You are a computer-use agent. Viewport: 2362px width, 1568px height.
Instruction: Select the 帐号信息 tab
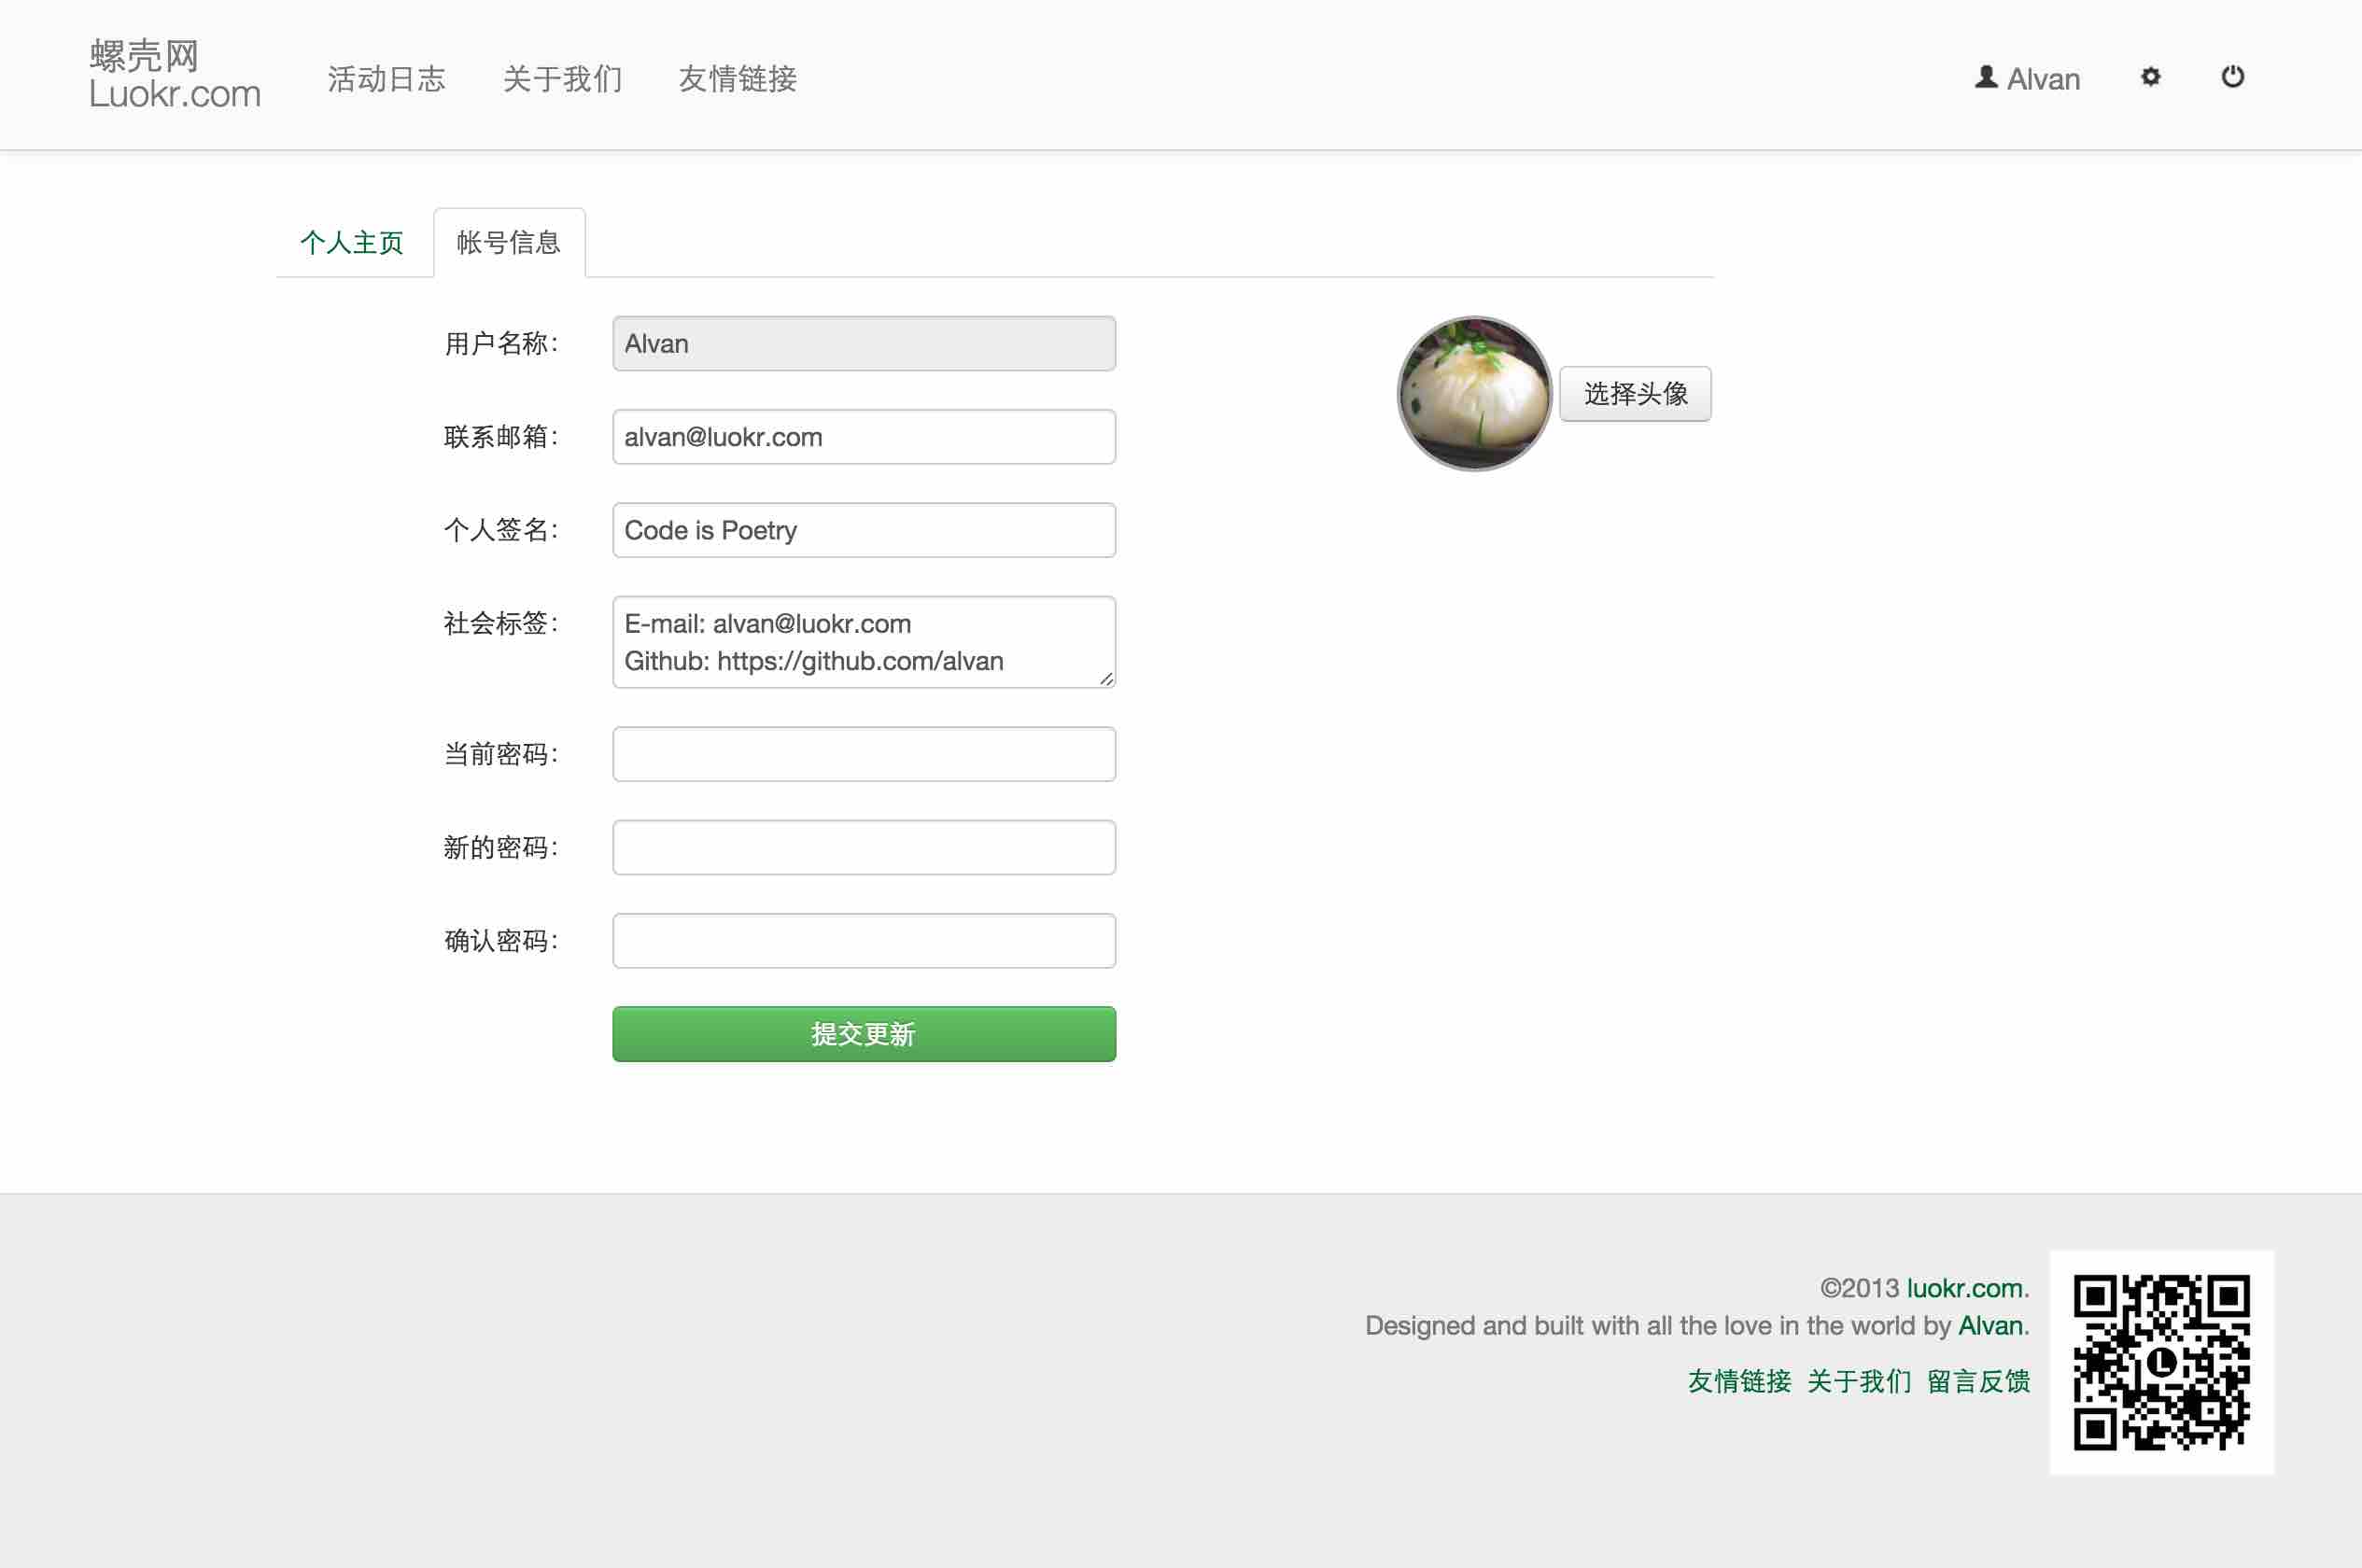pos(508,242)
